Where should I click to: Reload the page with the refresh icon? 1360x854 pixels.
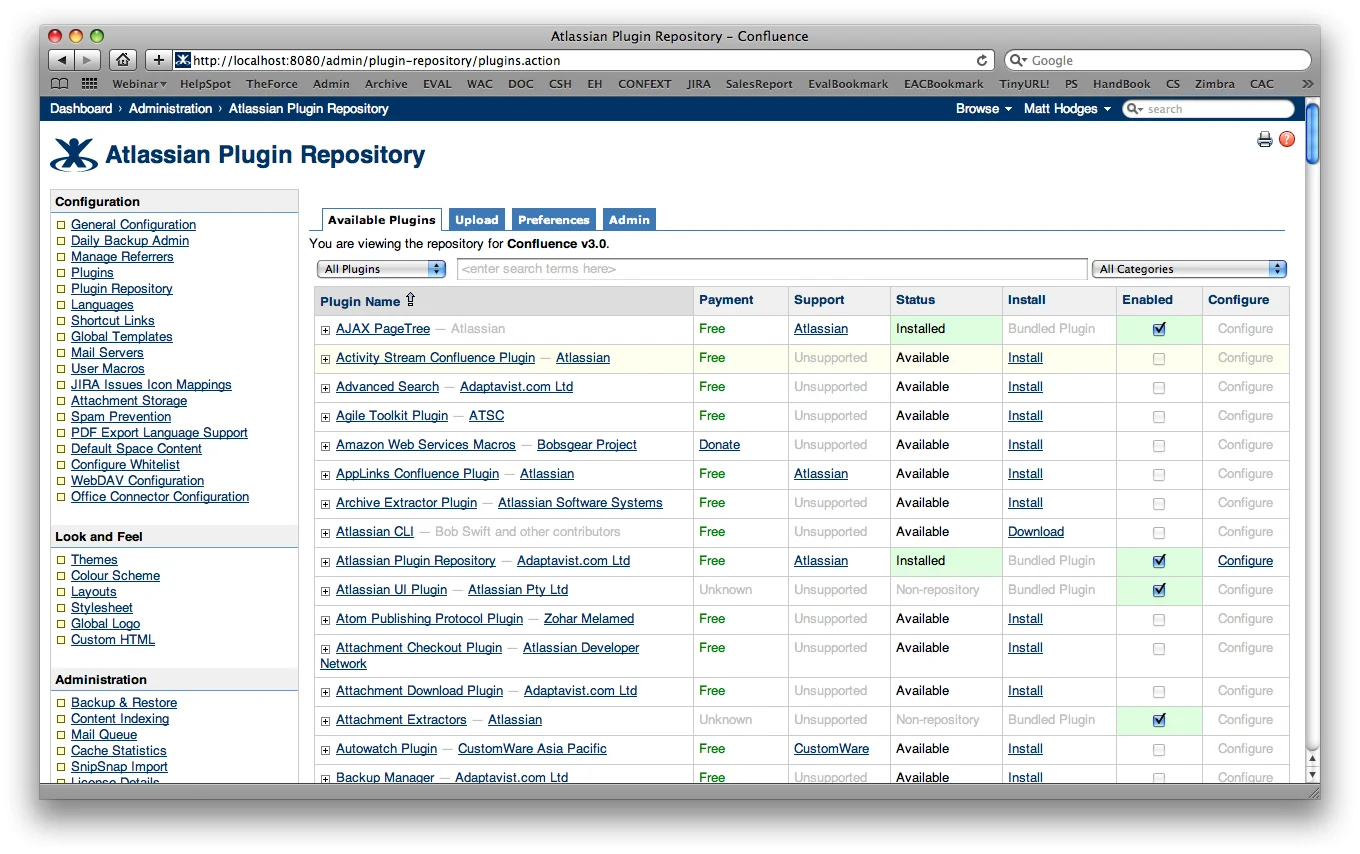982,60
